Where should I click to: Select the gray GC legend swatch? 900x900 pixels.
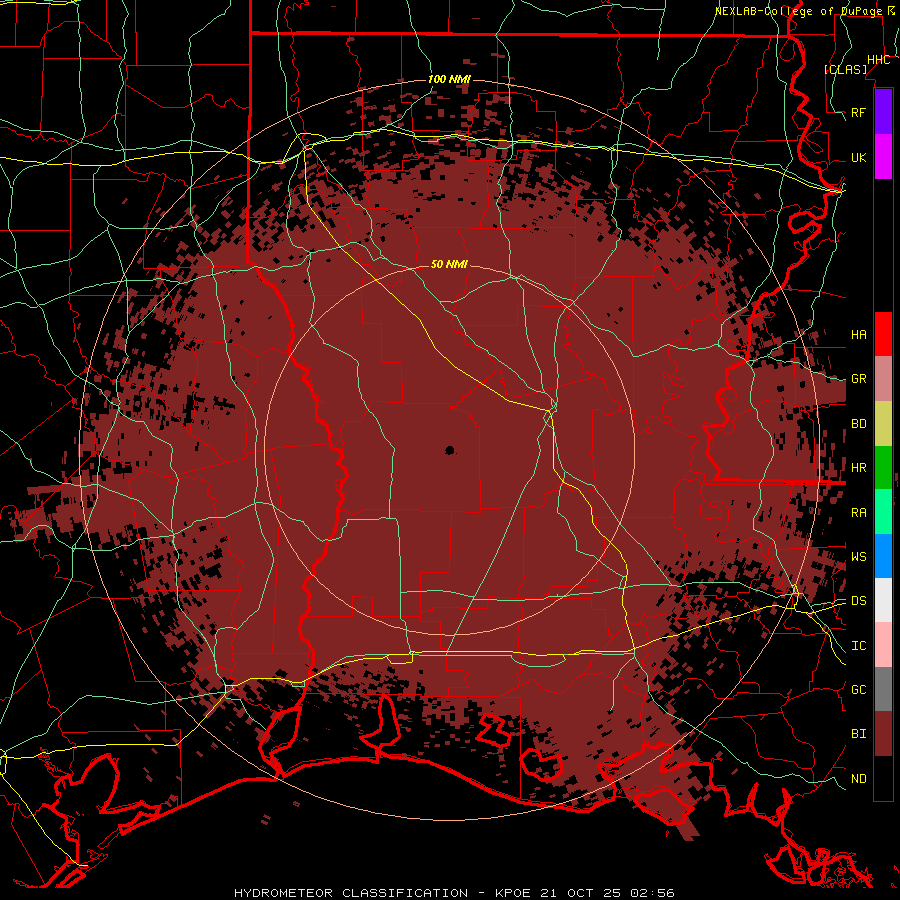click(x=883, y=689)
